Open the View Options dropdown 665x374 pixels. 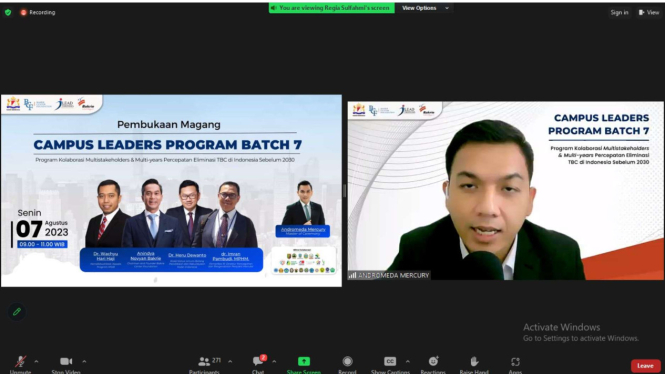tap(425, 8)
